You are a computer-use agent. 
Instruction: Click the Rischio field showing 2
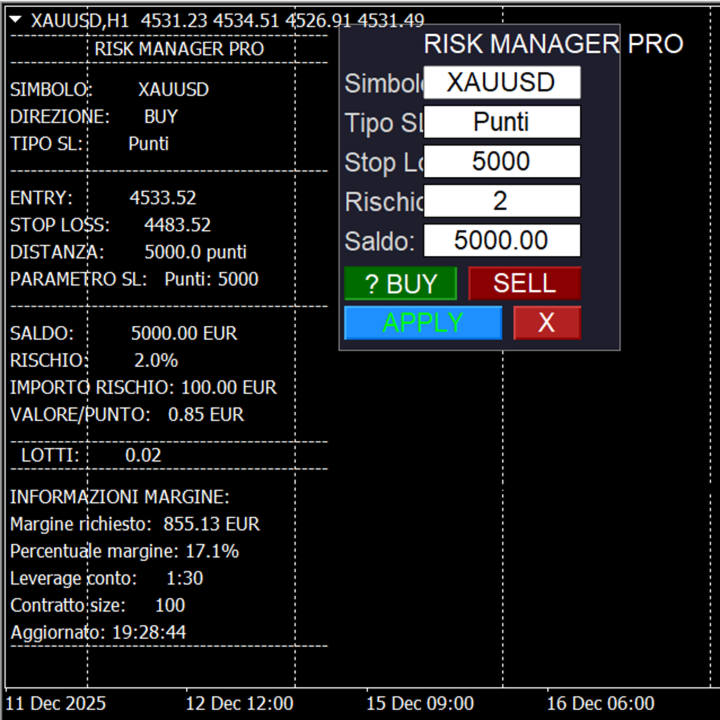(x=502, y=201)
